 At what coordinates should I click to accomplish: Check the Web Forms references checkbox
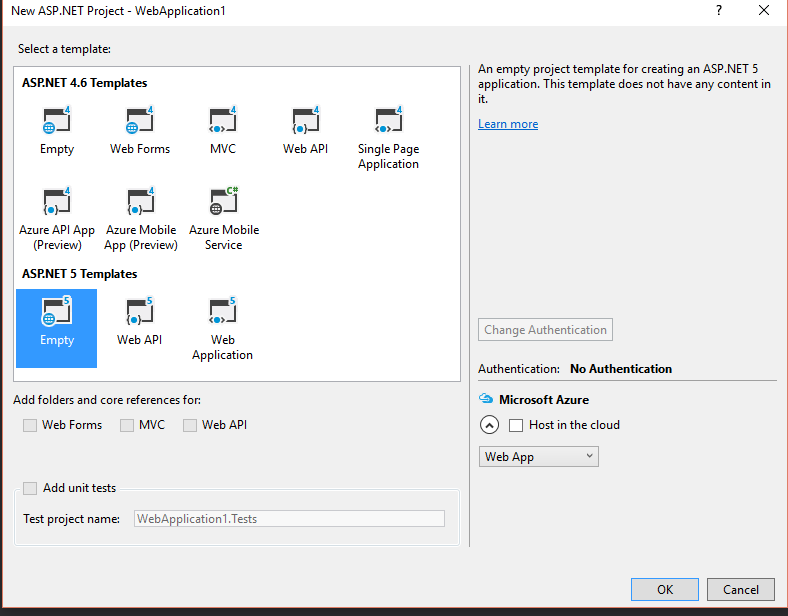click(30, 426)
